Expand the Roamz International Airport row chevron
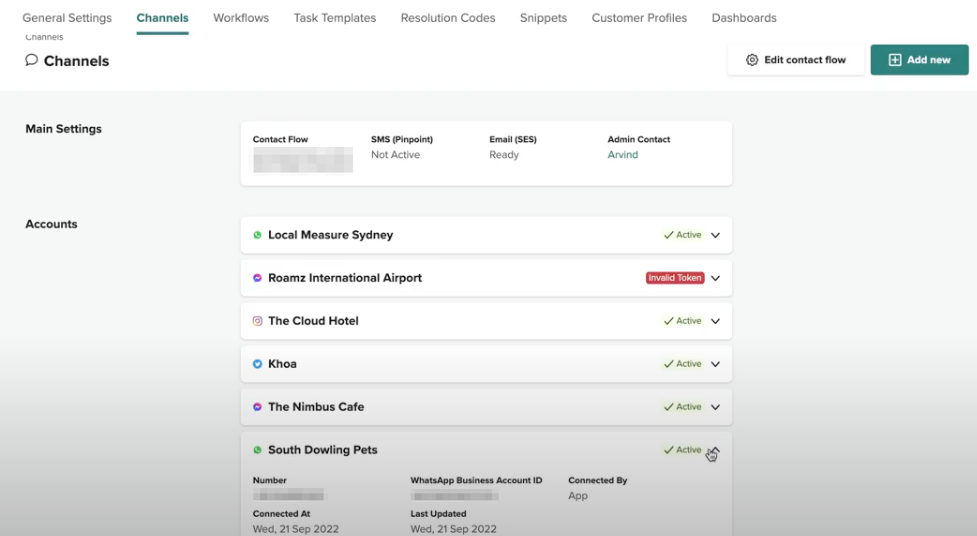The height and width of the screenshot is (536, 977). [715, 278]
